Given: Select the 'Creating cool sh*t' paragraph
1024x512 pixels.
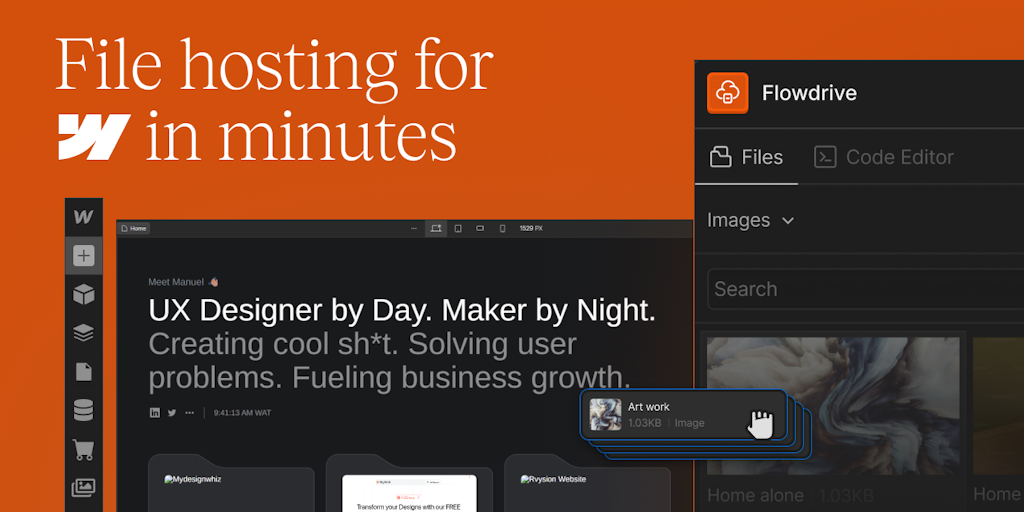Looking at the screenshot, I should tap(389, 361).
